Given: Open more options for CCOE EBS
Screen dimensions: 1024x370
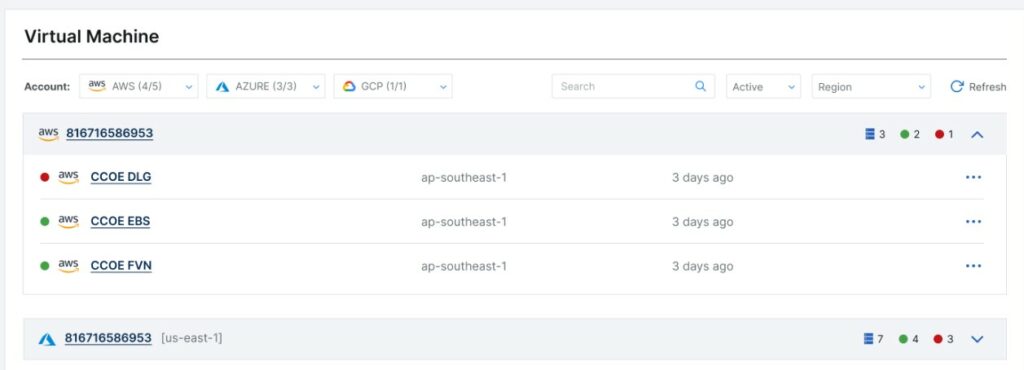Looking at the screenshot, I should click(x=973, y=222).
